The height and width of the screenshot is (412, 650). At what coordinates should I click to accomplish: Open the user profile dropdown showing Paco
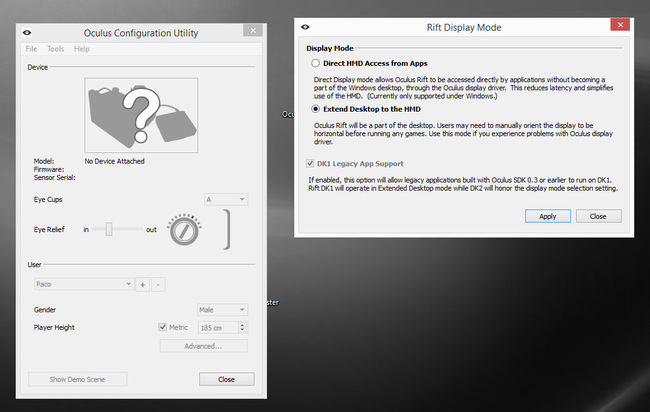tap(84, 284)
